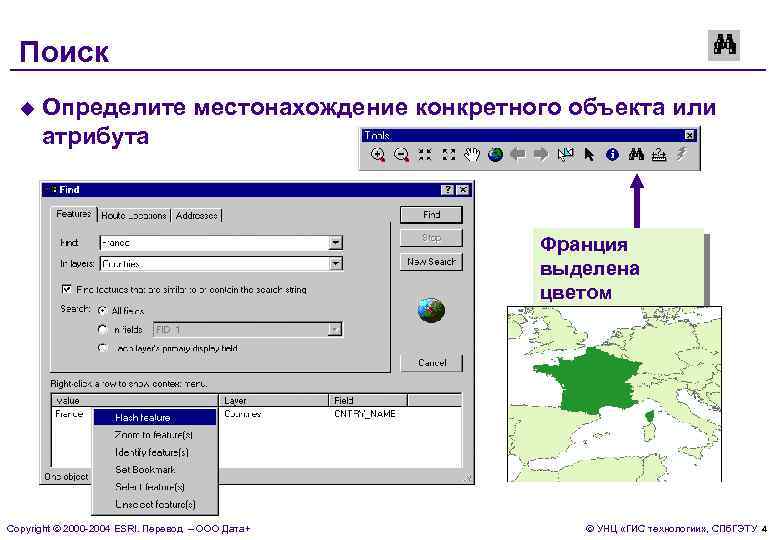Click into the Find text input field
780x540 pixels.
215,243
